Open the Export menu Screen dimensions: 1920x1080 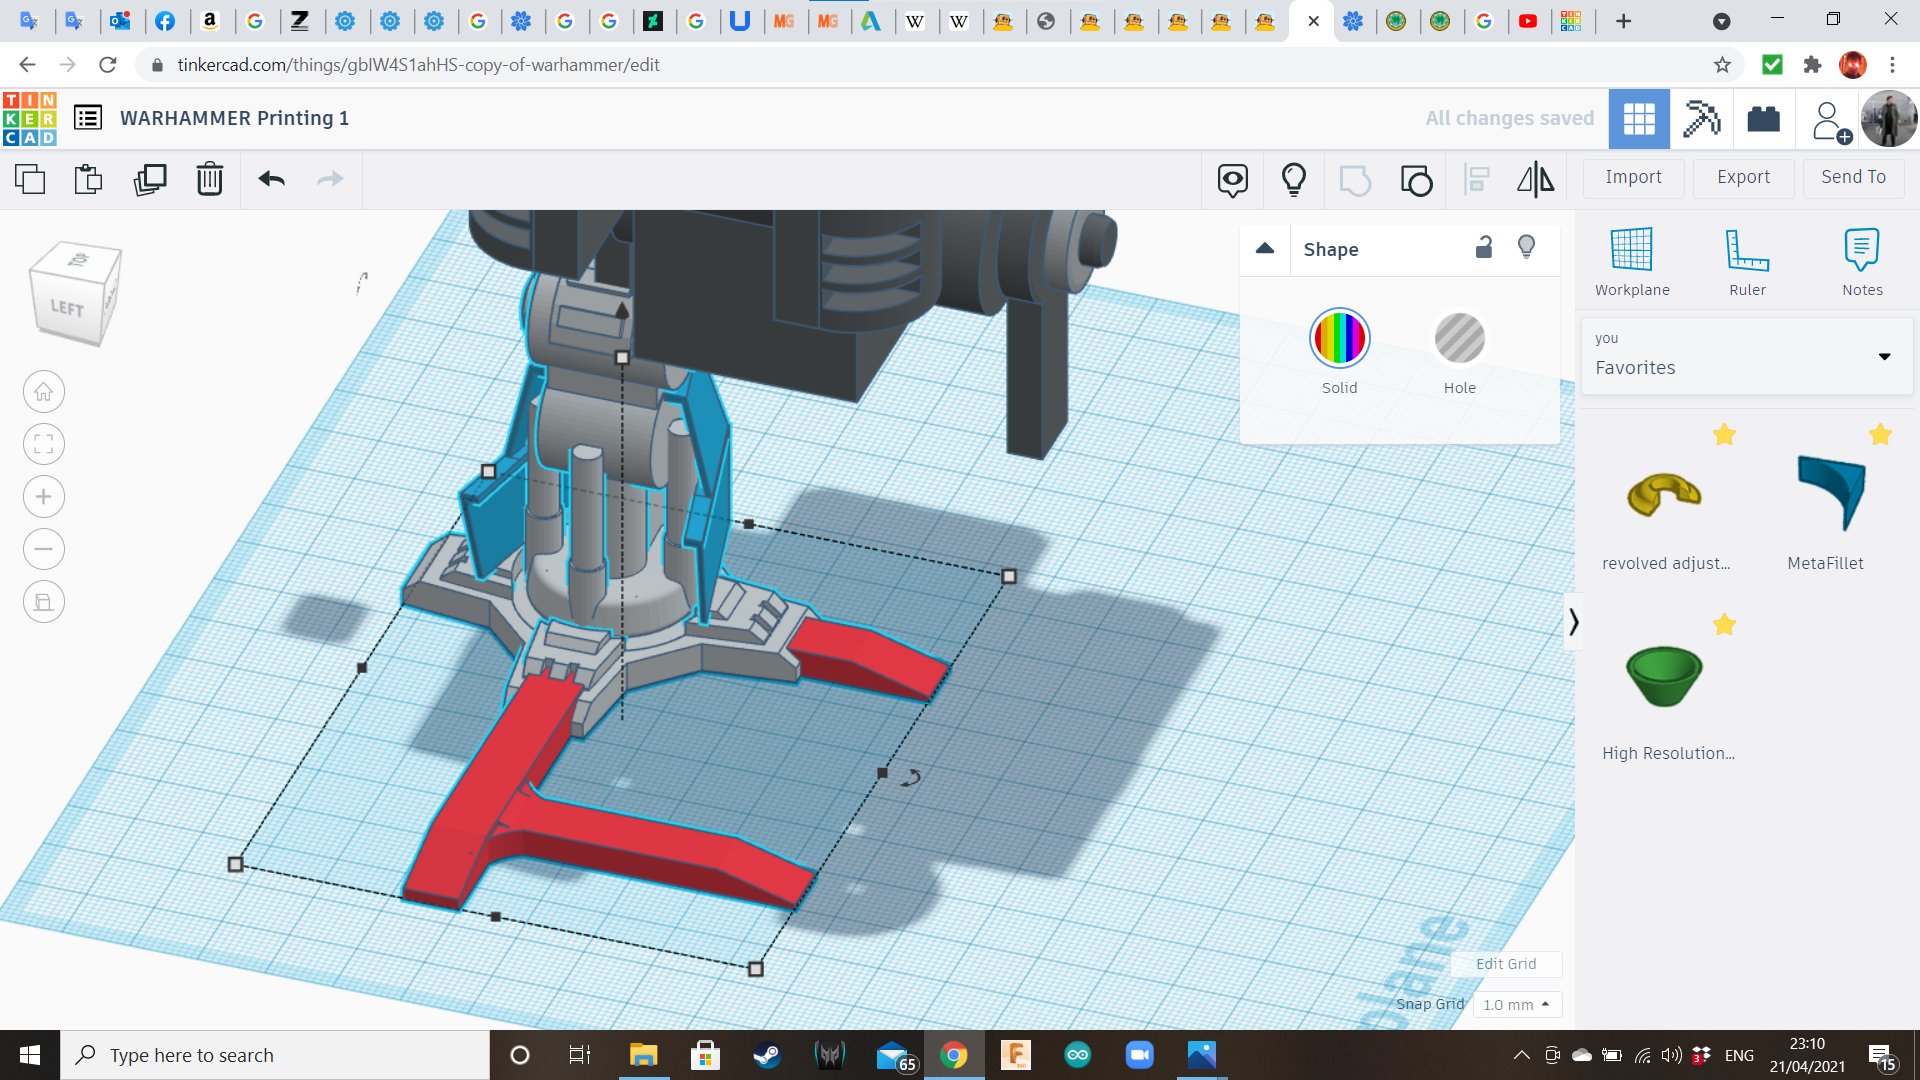point(1743,177)
